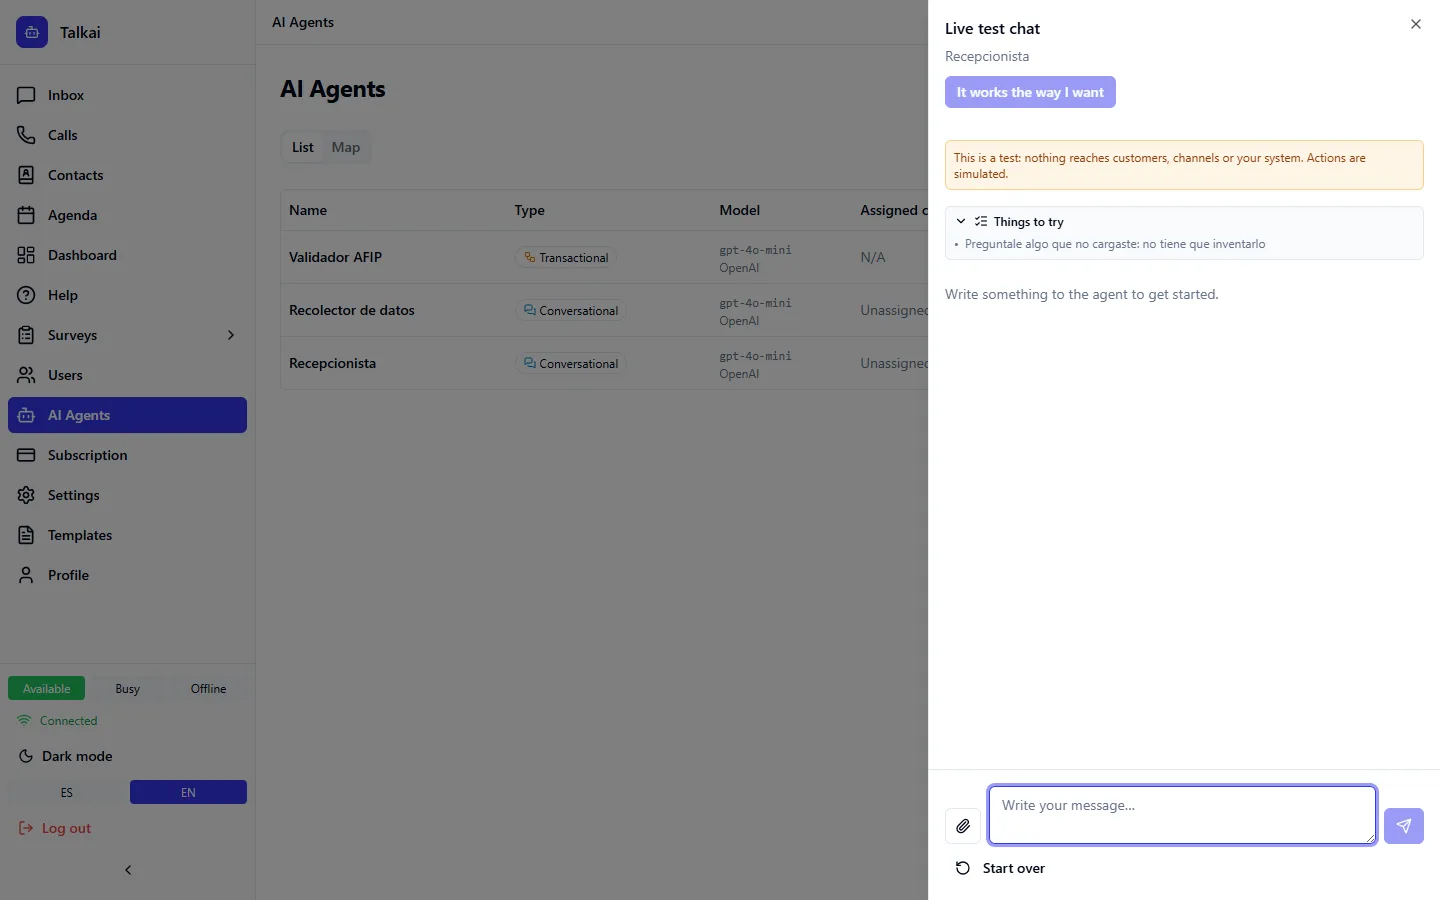Open Dashboard via the grid icon
Screen dimensions: 1440x900
pyautogui.click(x=26, y=255)
